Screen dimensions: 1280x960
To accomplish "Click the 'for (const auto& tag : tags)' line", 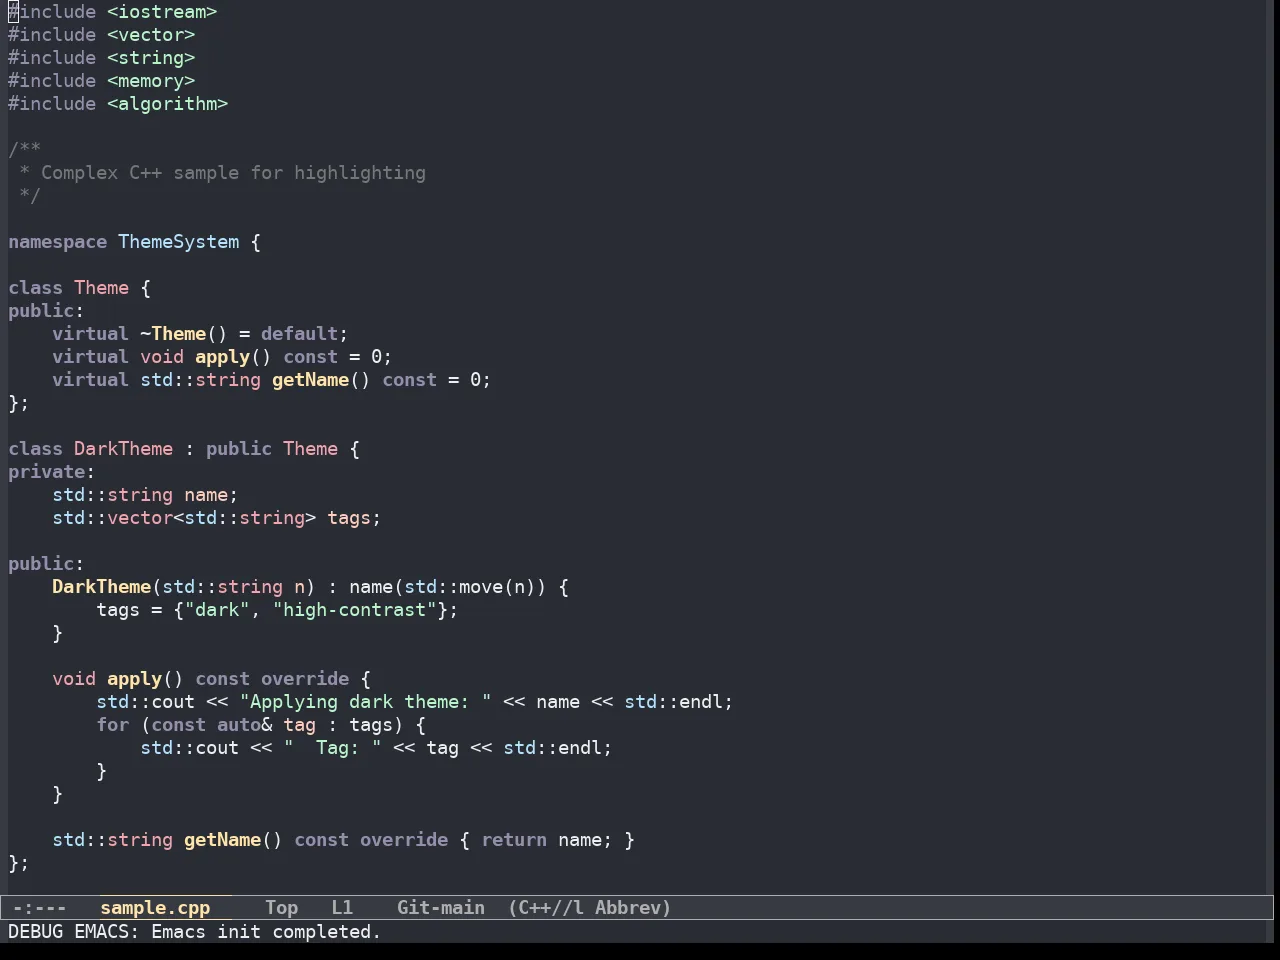I will pyautogui.click(x=261, y=725).
